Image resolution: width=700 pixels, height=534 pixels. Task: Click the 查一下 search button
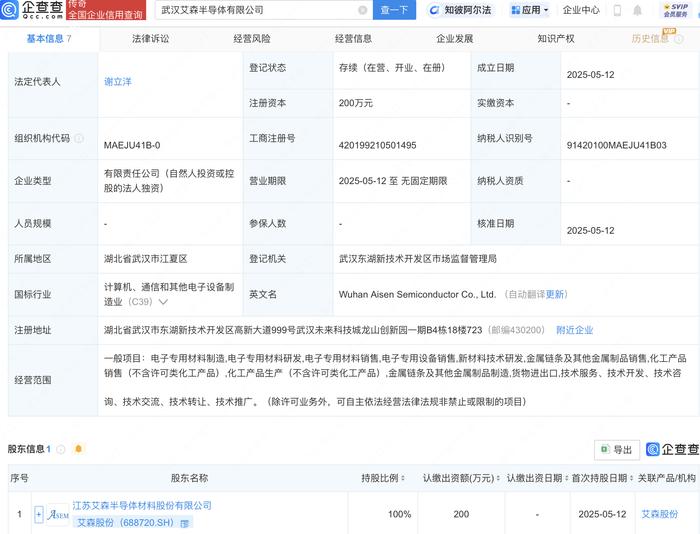(x=394, y=10)
